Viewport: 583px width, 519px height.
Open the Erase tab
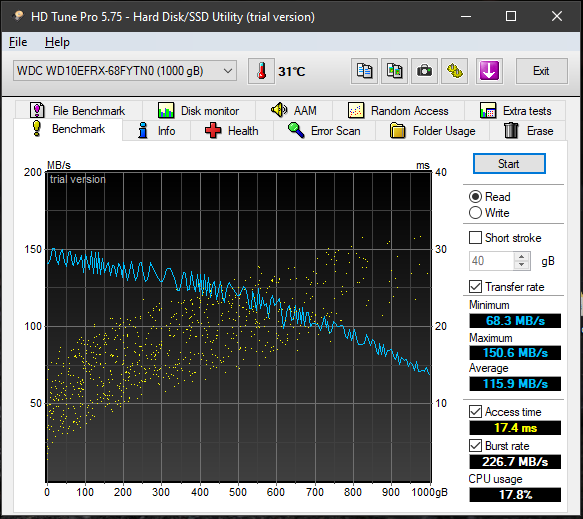(x=528, y=130)
